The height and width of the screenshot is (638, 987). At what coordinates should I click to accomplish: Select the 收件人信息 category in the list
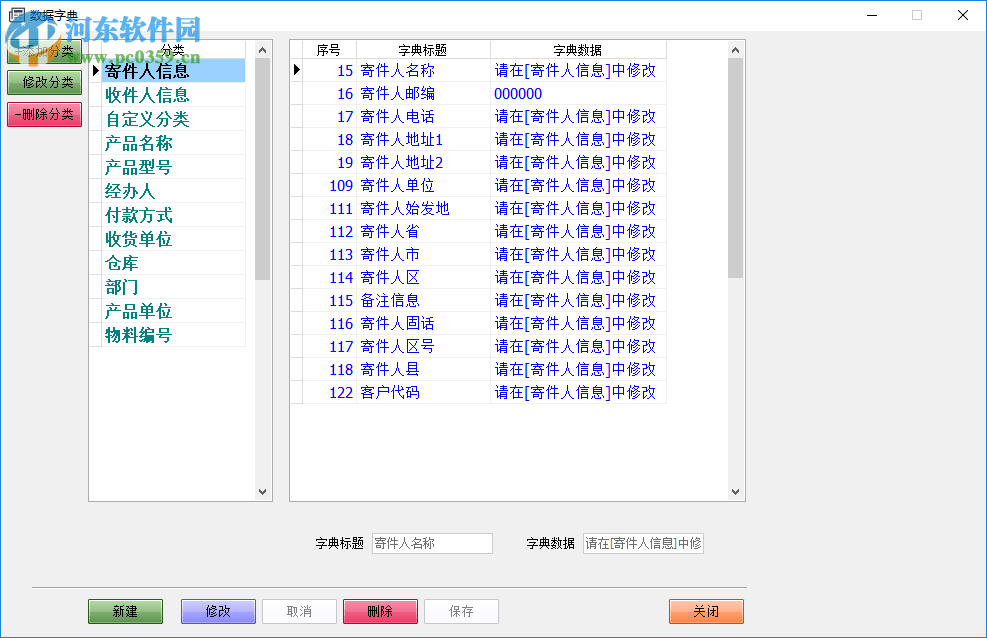[x=148, y=96]
